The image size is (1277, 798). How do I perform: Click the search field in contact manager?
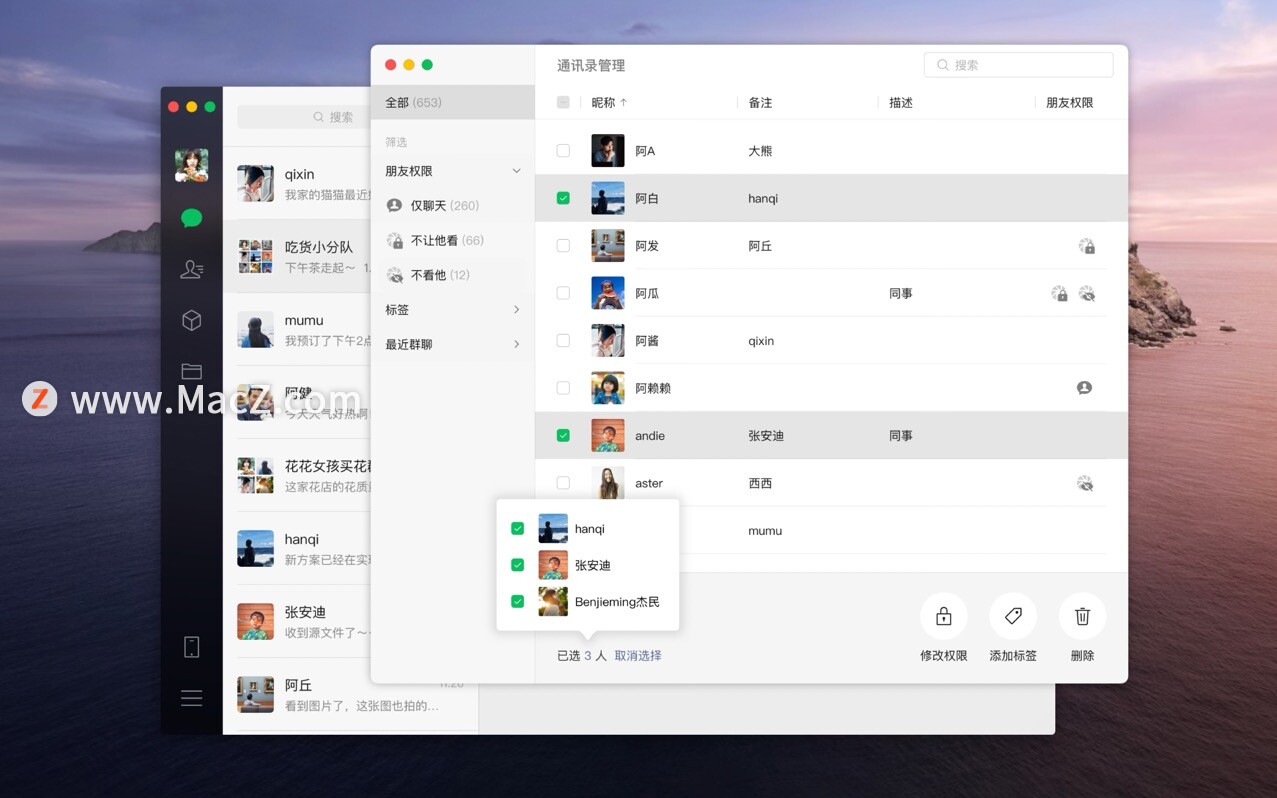tap(1018, 65)
